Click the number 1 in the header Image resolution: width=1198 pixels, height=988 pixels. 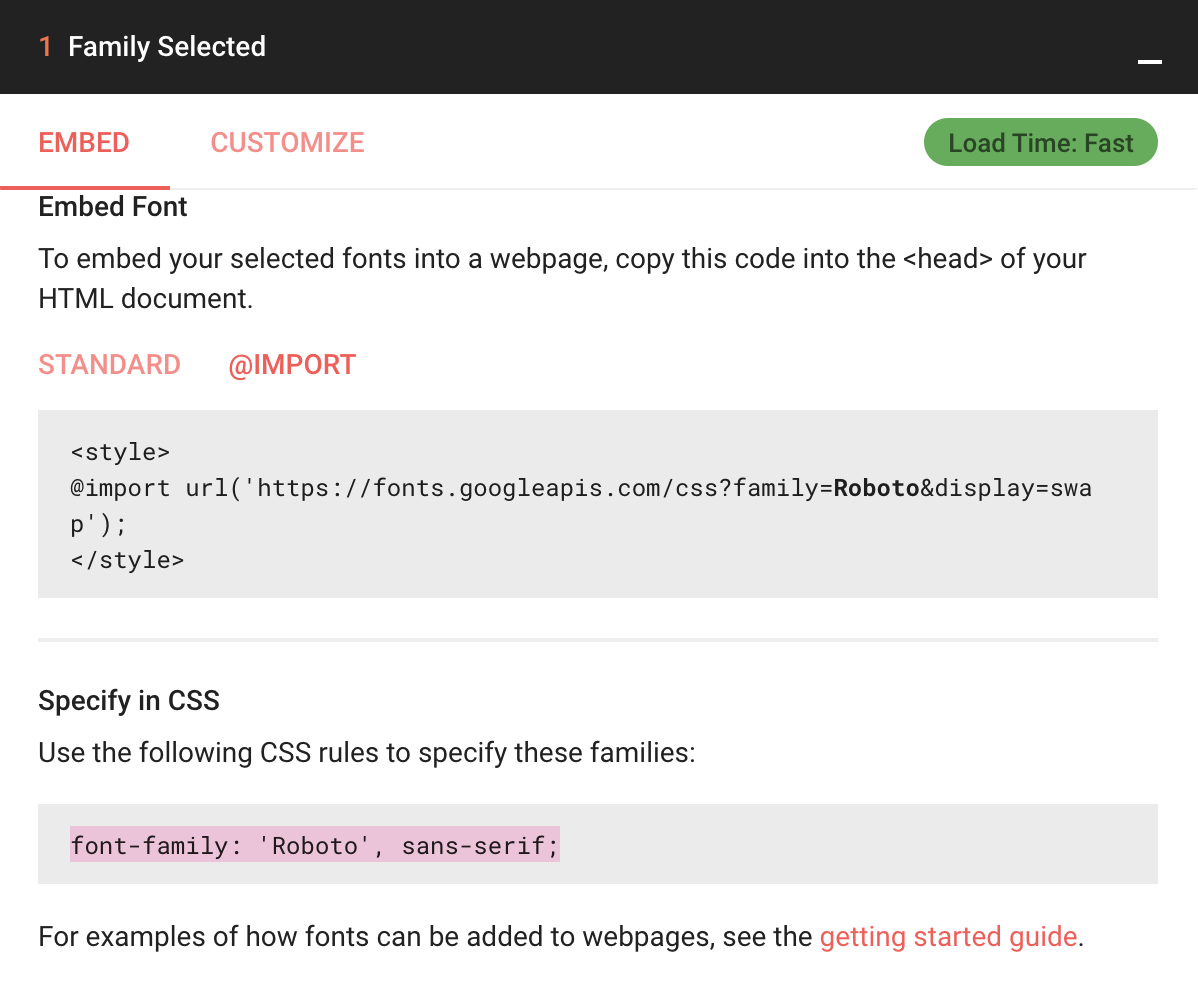(x=45, y=46)
